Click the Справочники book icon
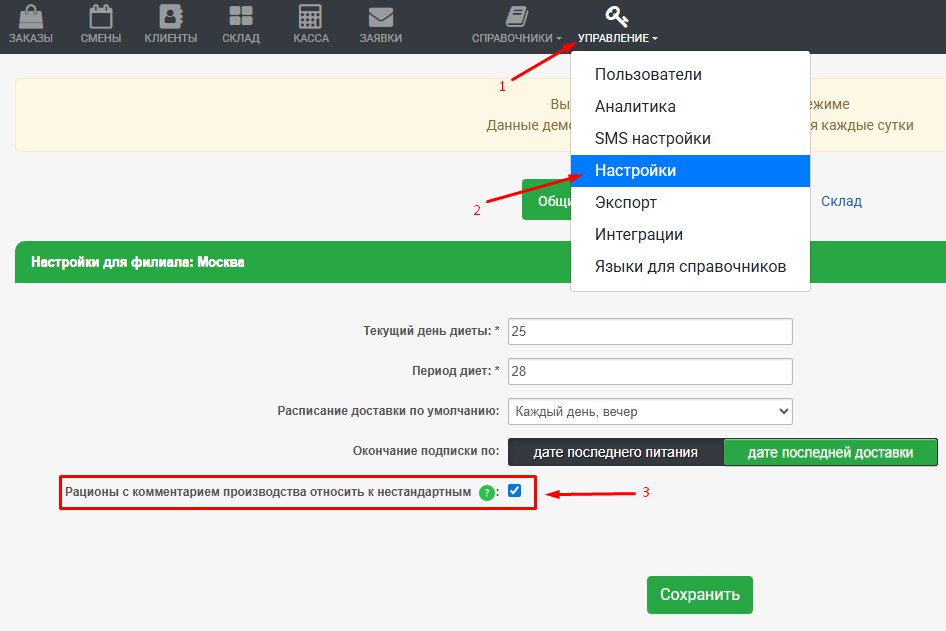Image resolution: width=946 pixels, height=631 pixels. coord(516,17)
